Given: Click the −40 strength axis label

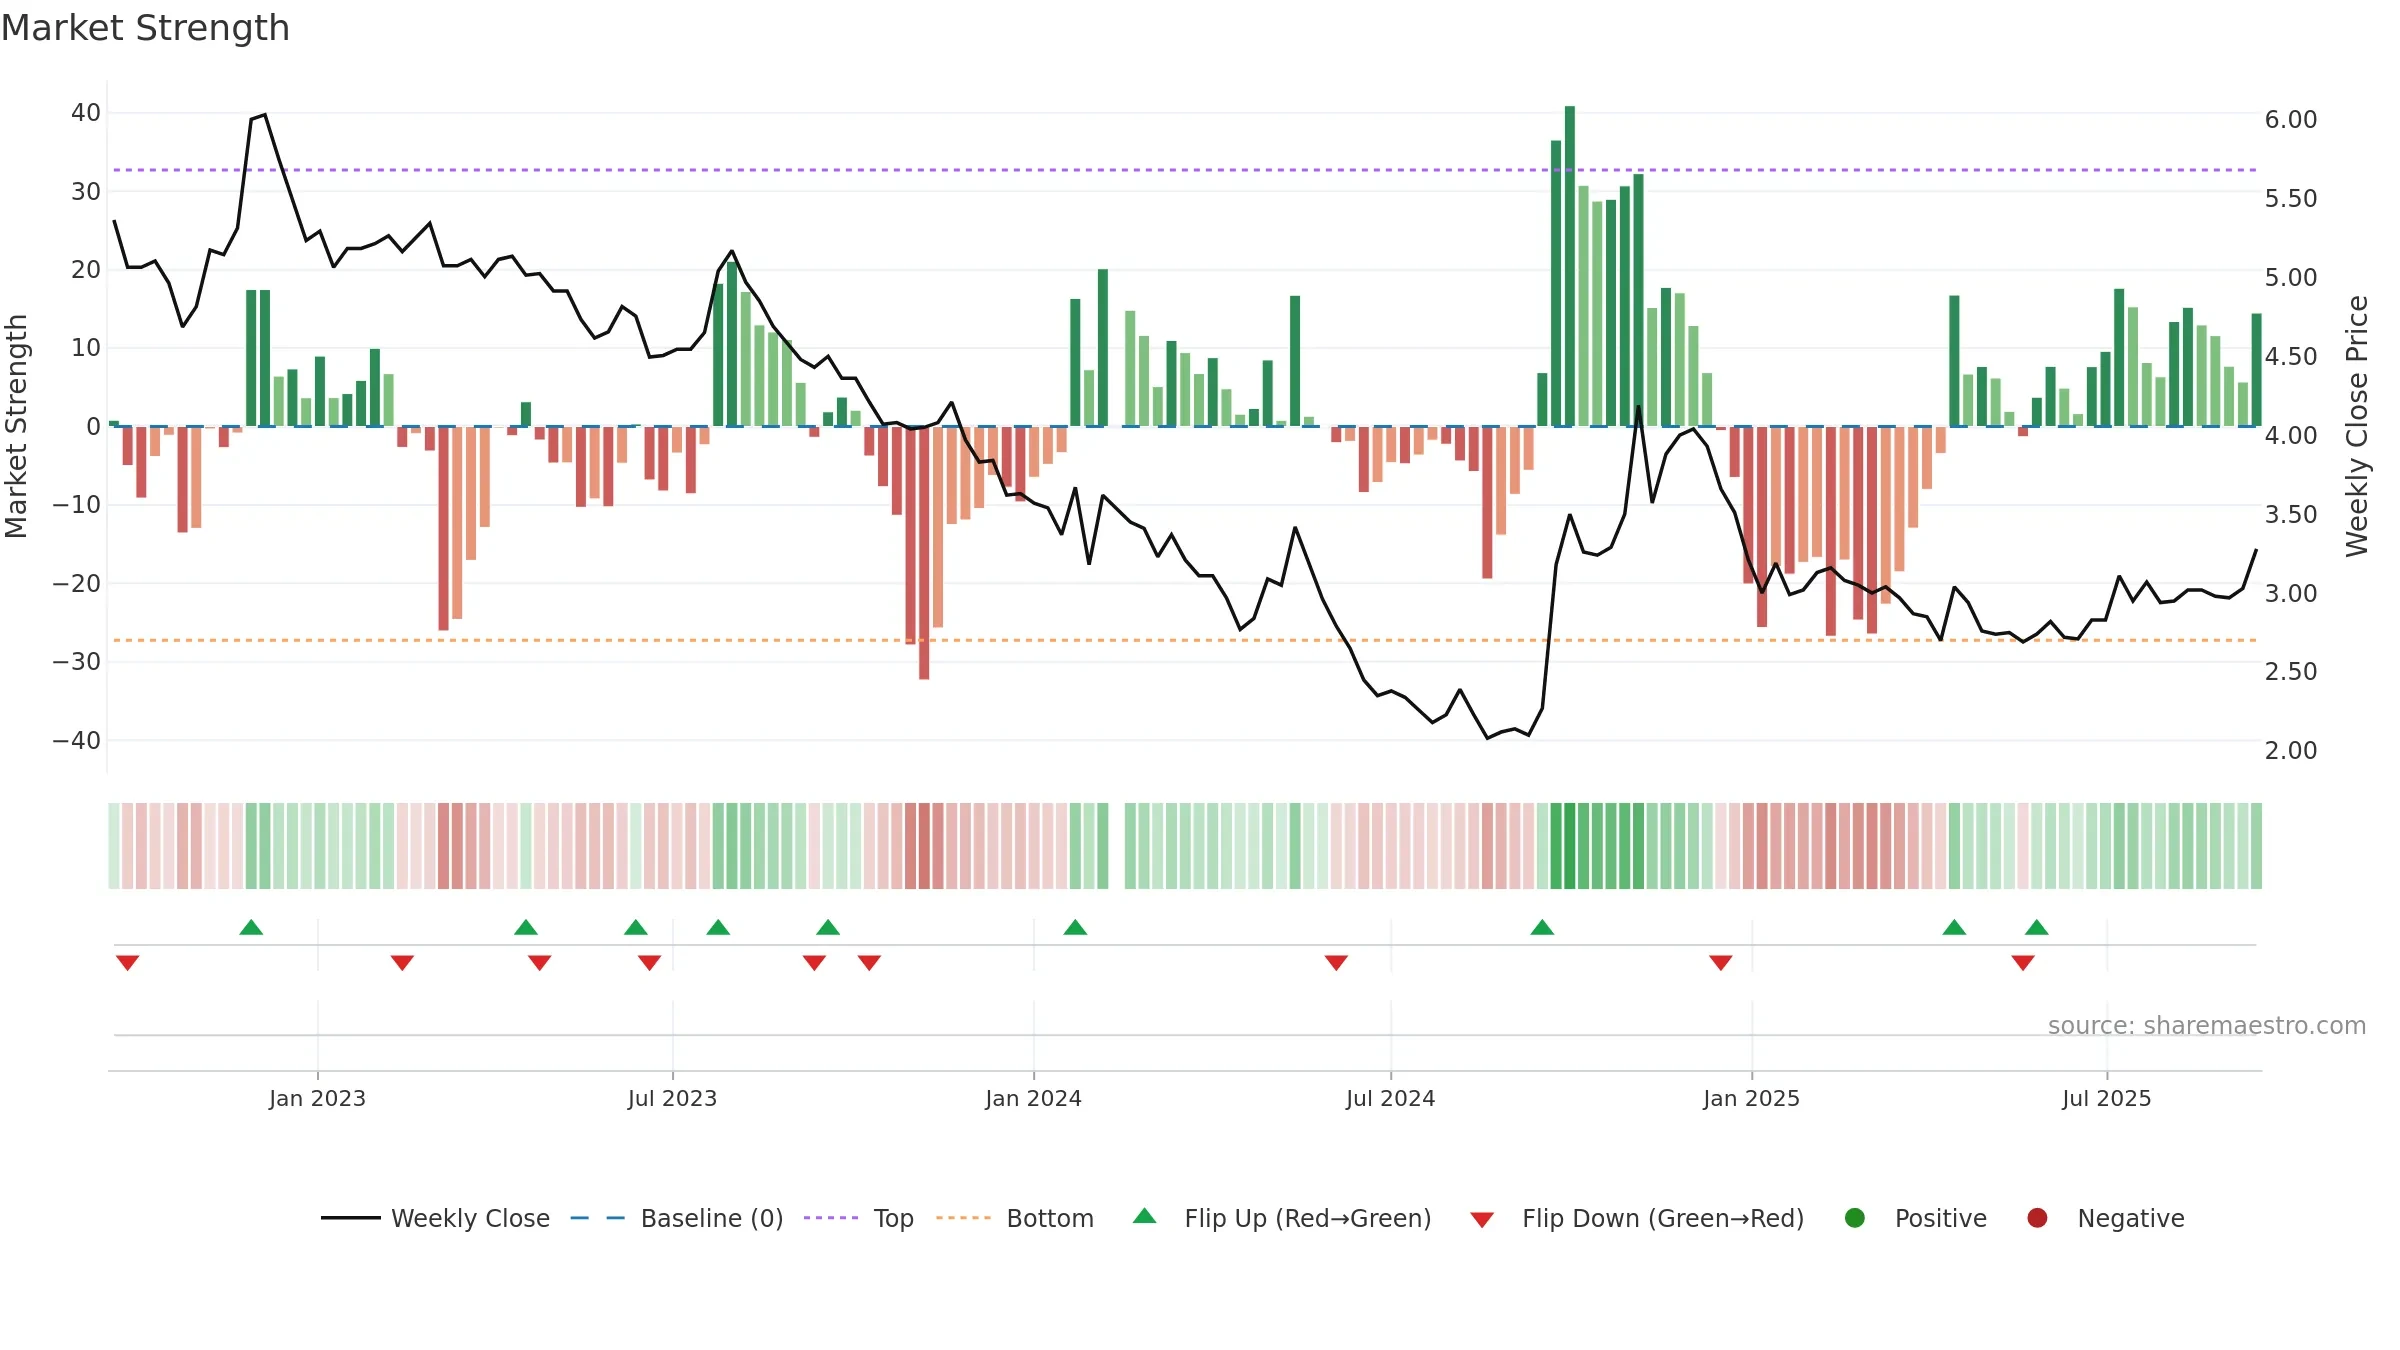Looking at the screenshot, I should point(76,740).
